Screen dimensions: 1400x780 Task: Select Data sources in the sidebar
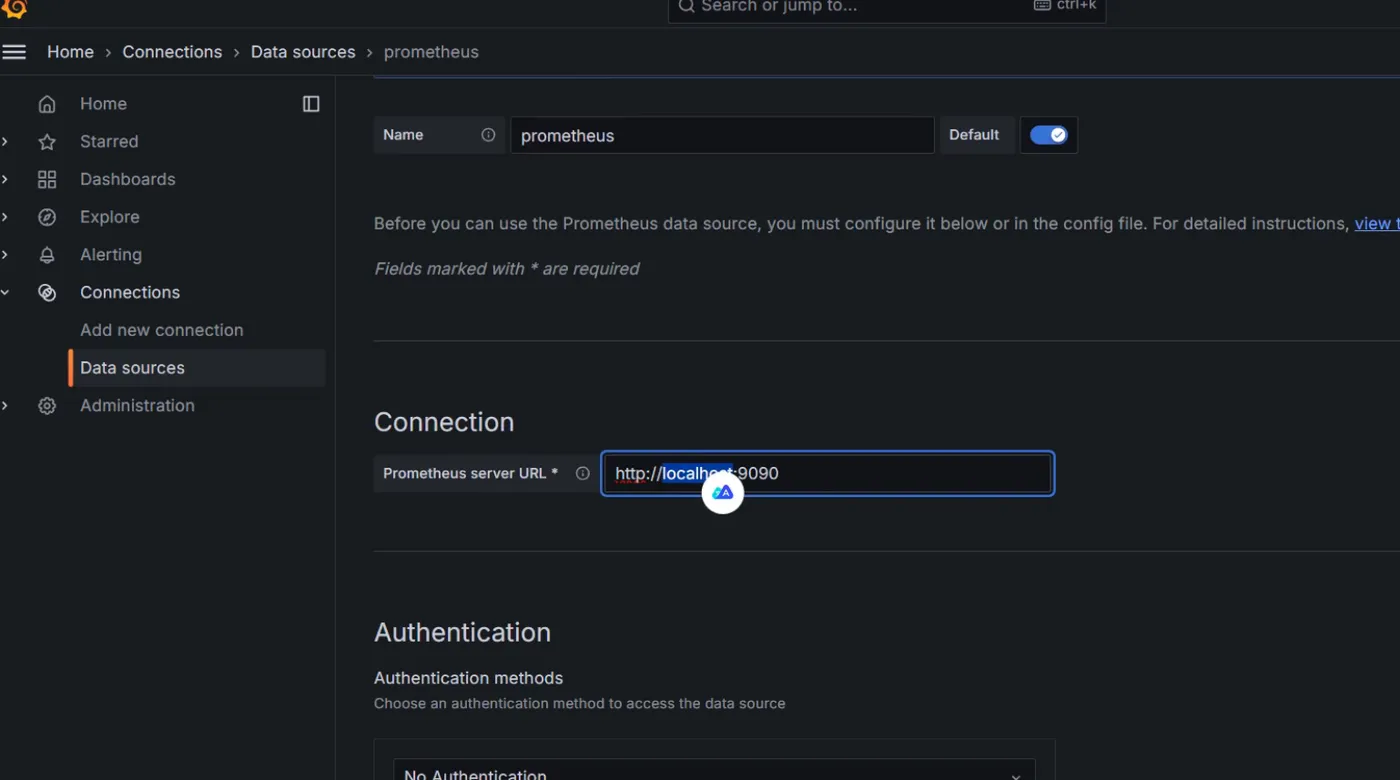click(132, 368)
